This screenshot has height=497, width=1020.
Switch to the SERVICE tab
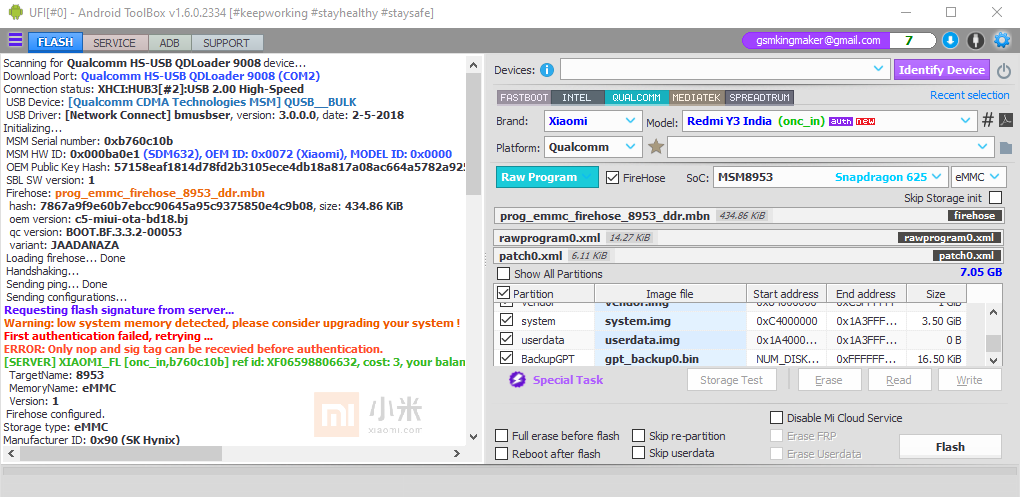114,43
